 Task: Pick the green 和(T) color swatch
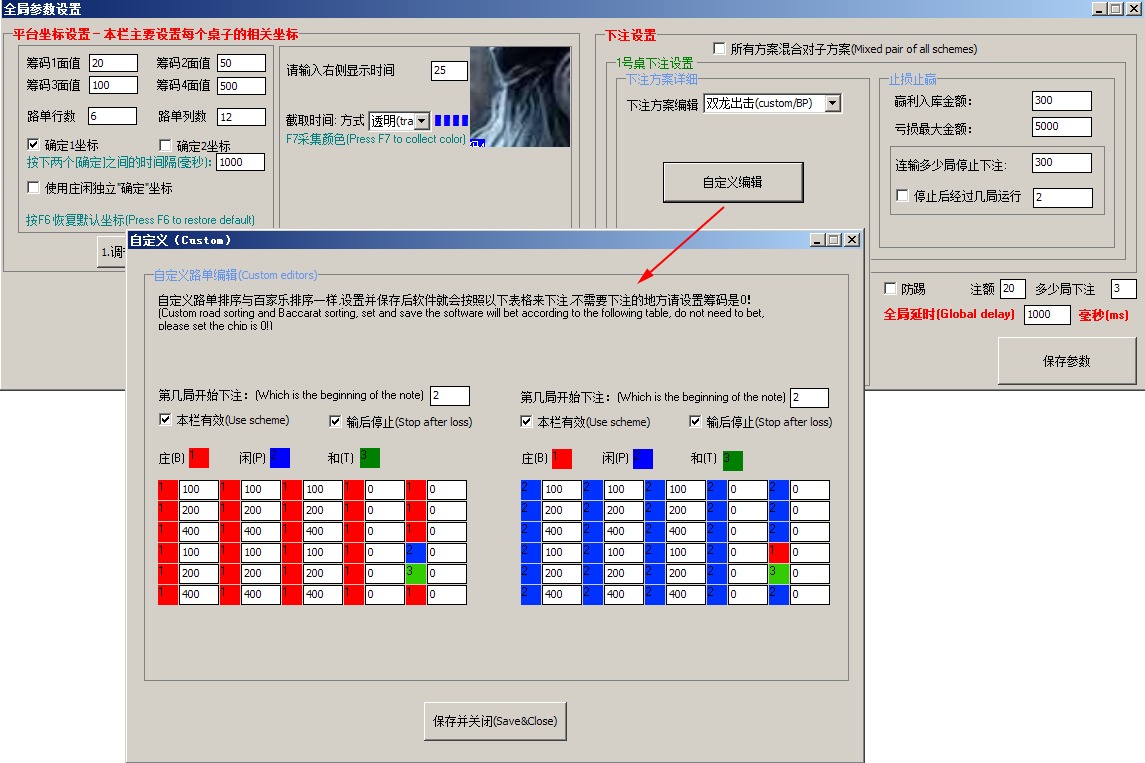pyautogui.click(x=367, y=457)
